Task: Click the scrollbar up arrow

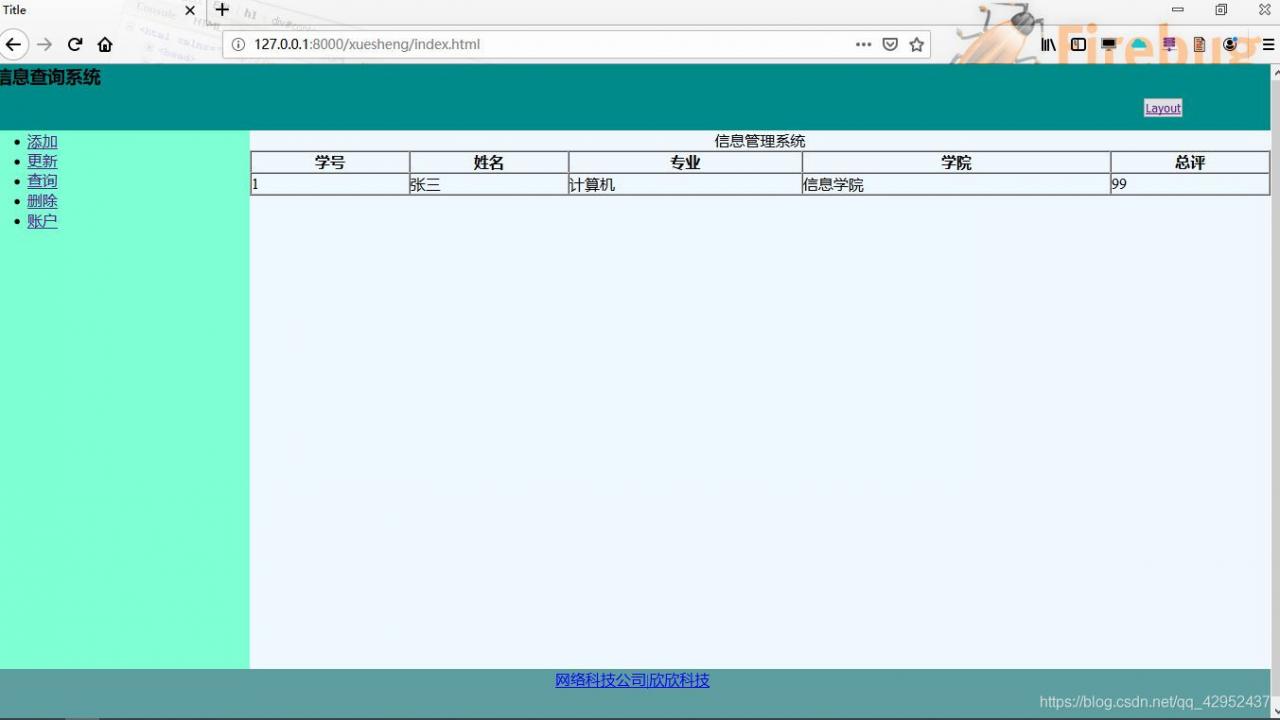Action: 1275,72
